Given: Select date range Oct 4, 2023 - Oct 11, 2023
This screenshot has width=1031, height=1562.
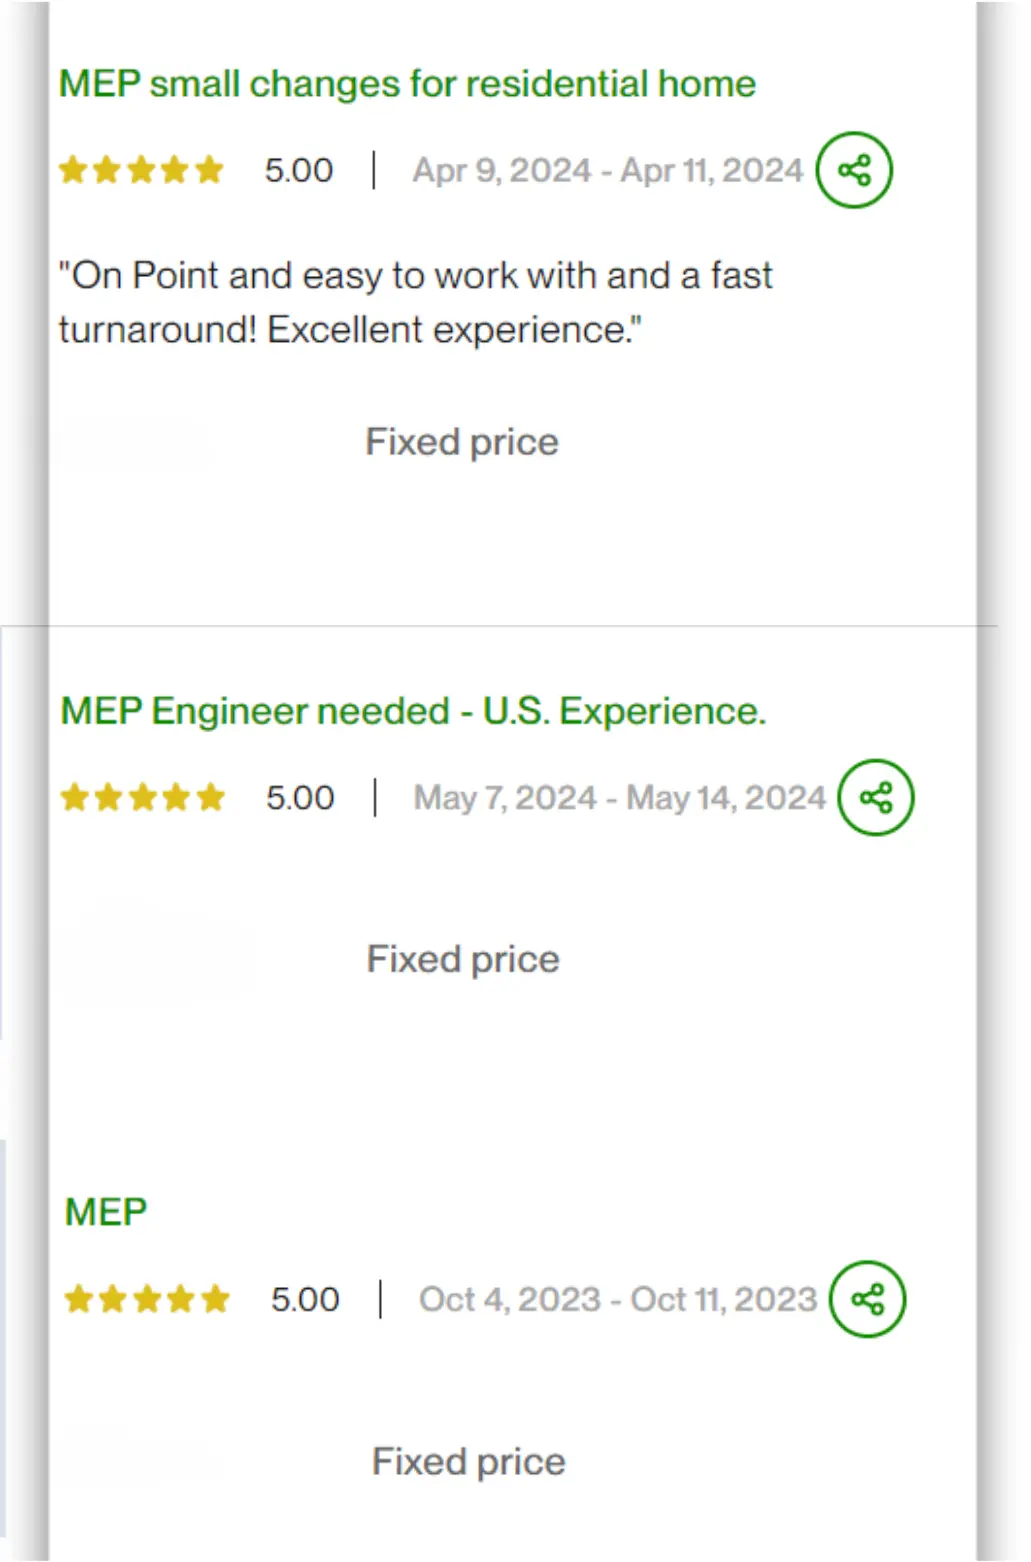Looking at the screenshot, I should (618, 1299).
